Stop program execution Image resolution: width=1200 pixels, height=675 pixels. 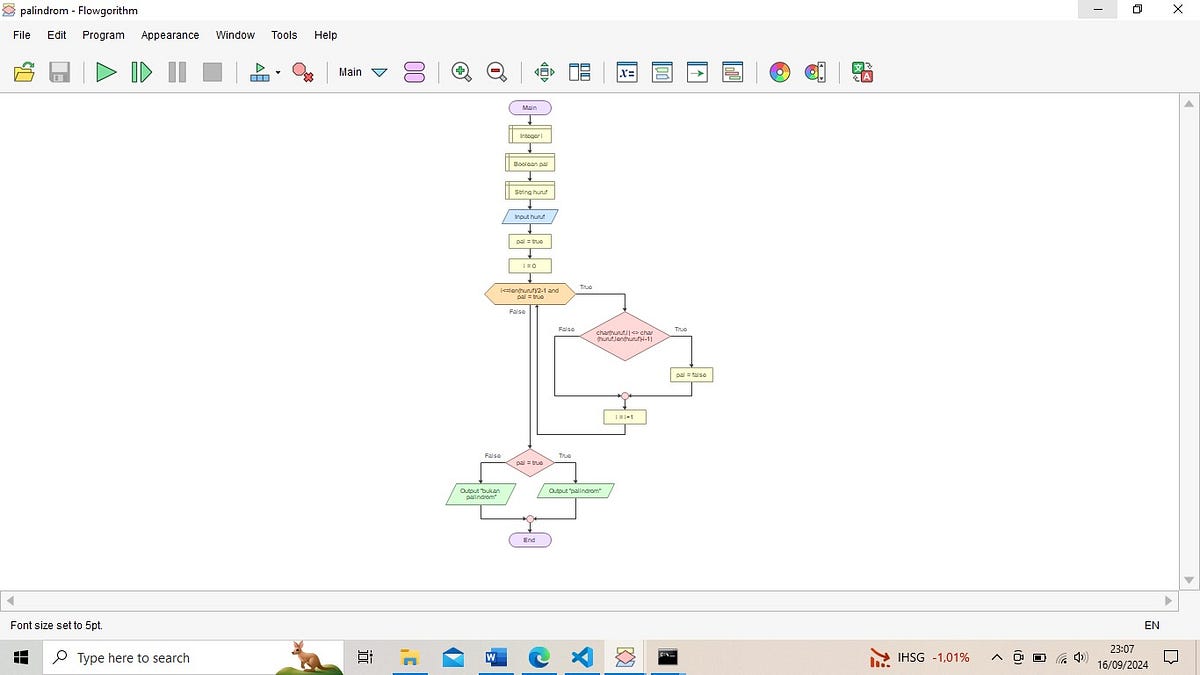[212, 72]
